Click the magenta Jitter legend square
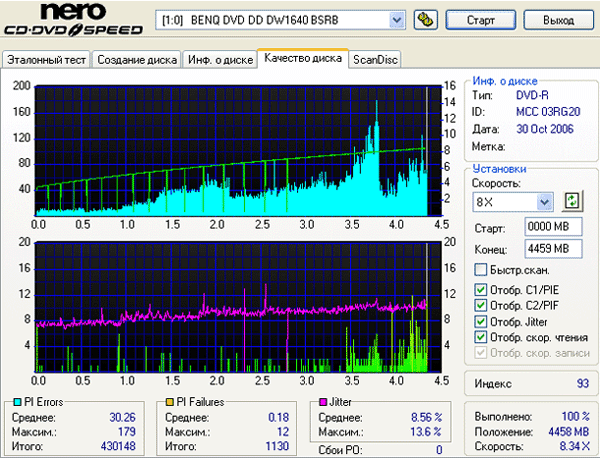The height and width of the screenshot is (458, 600). 322,402
